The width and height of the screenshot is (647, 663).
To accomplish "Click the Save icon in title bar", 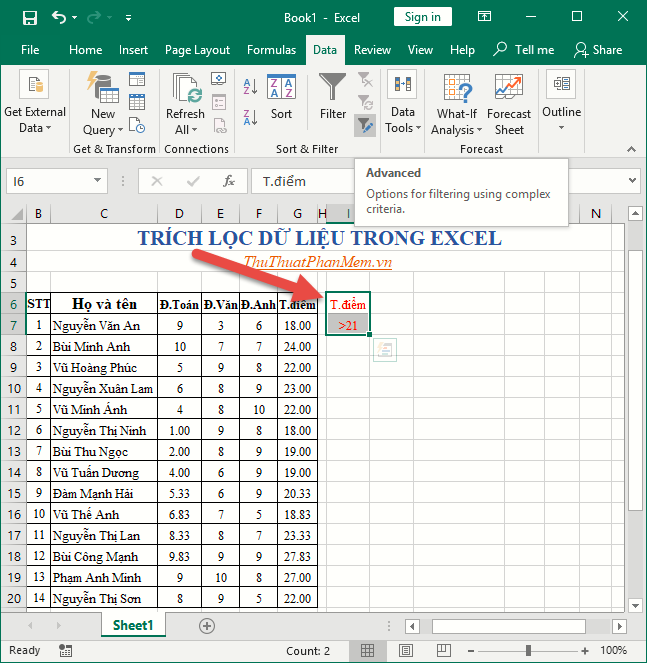I will tap(30, 18).
